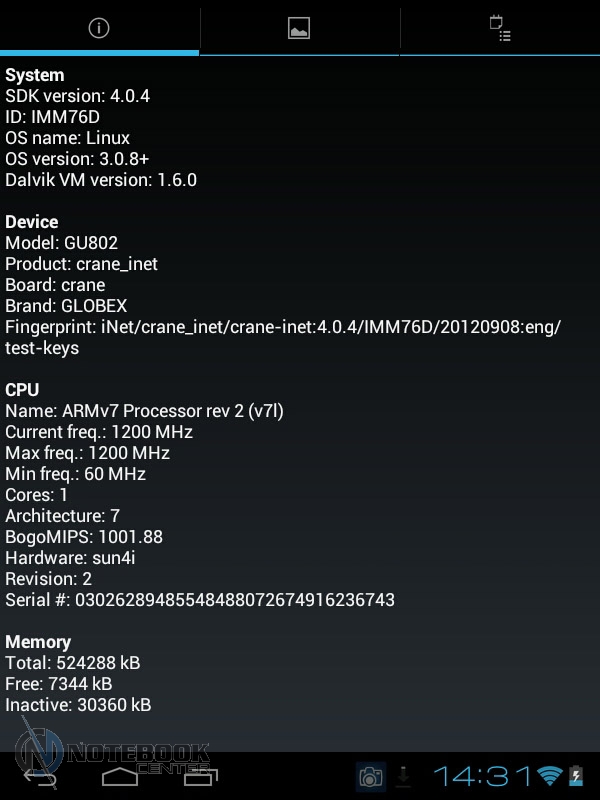Tap the Total: 524288 kB memory line

point(73,663)
